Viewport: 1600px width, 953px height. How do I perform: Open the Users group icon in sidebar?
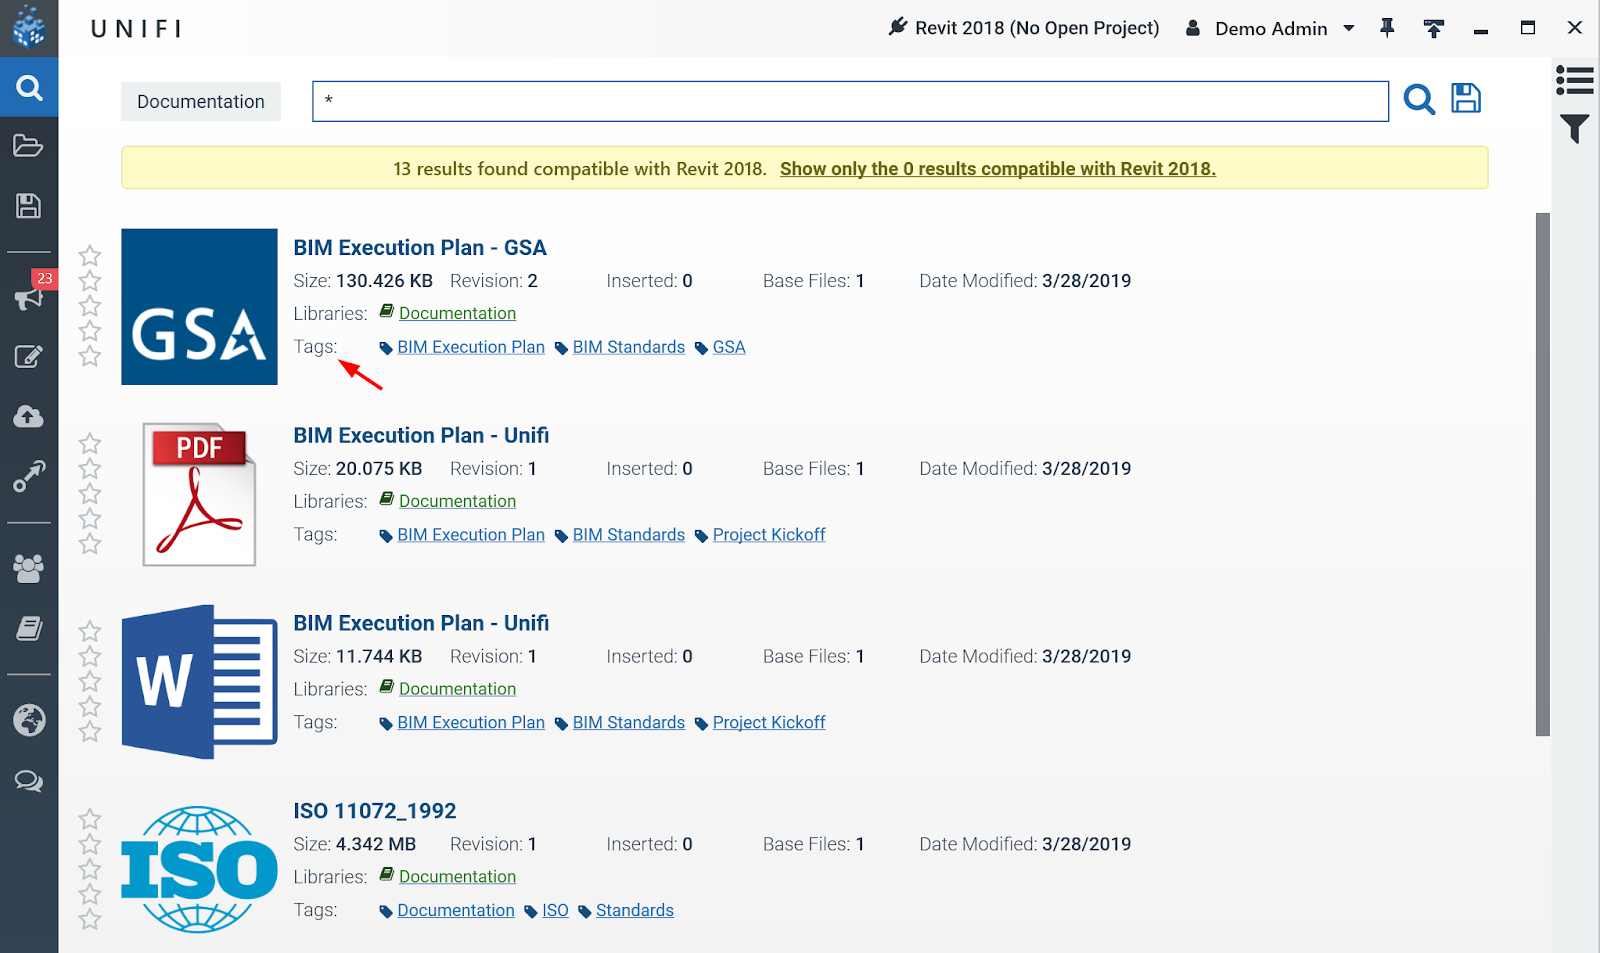(29, 568)
